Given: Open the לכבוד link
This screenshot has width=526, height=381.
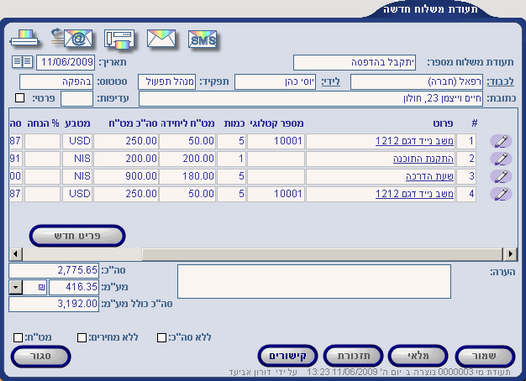Looking at the screenshot, I should (x=500, y=81).
